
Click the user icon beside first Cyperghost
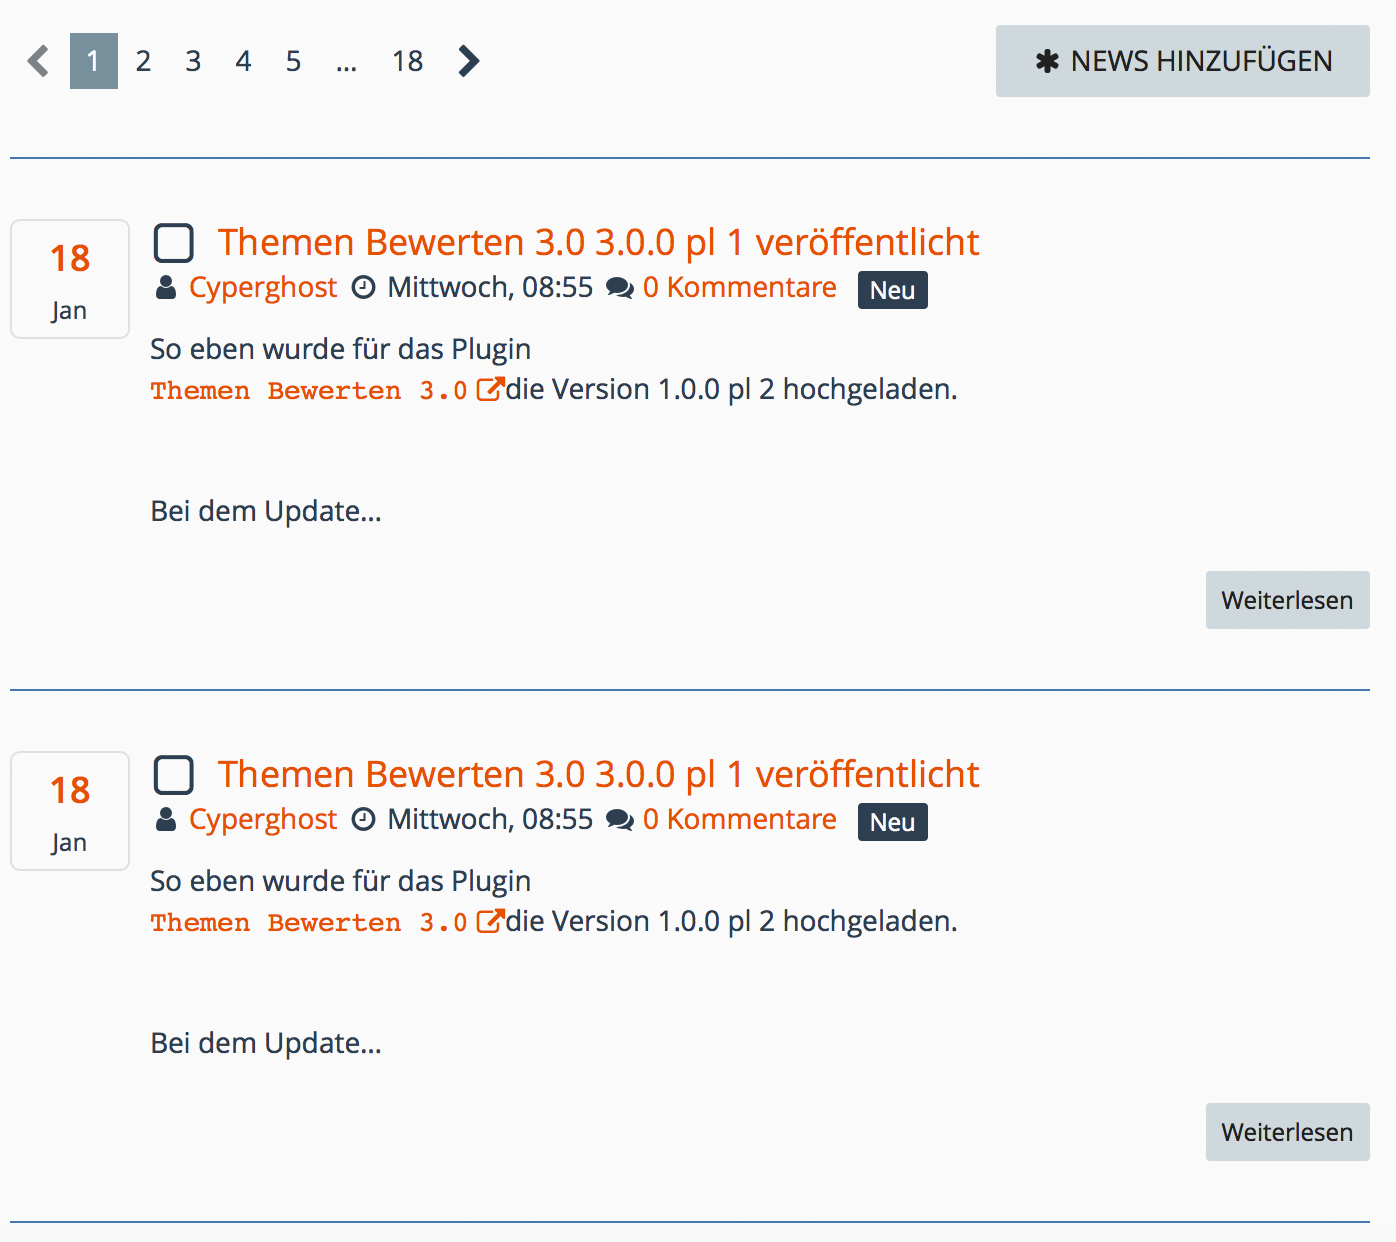[x=166, y=288]
